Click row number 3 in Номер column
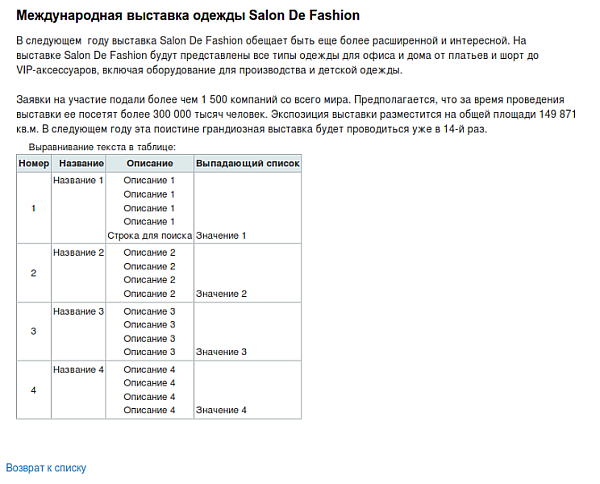The height and width of the screenshot is (484, 600). point(34,331)
